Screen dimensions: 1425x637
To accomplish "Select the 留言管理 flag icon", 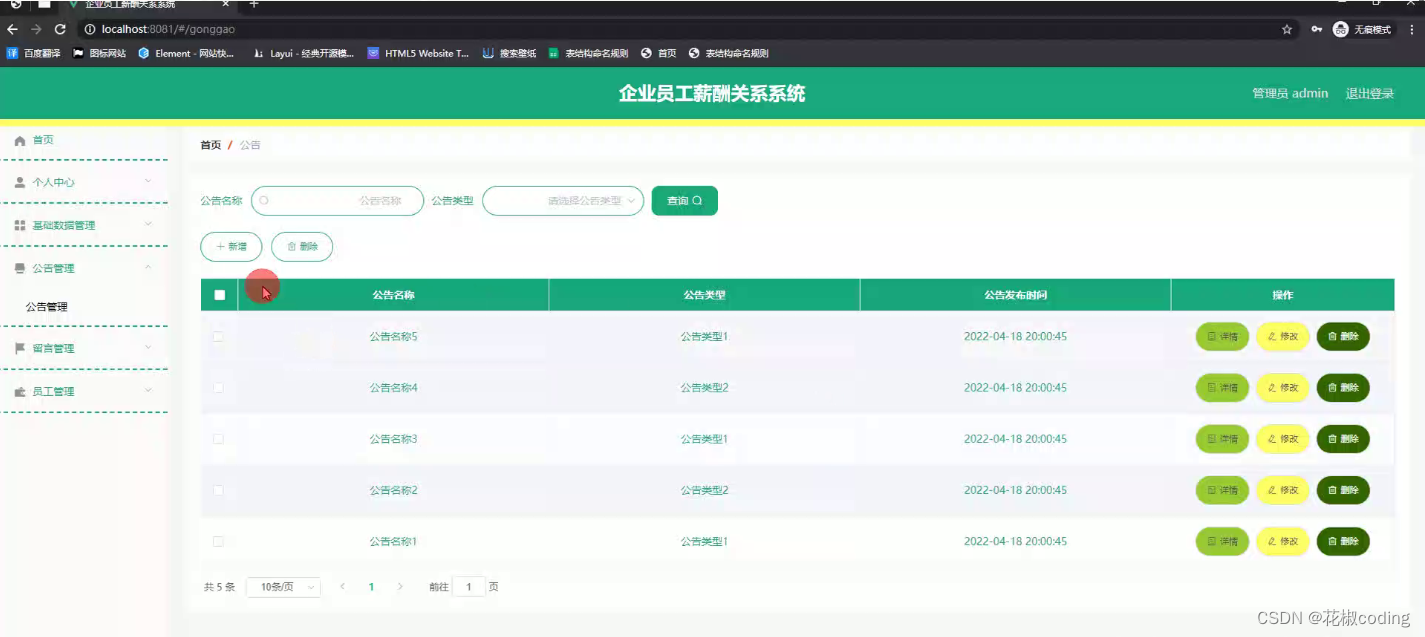I will pyautogui.click(x=22, y=347).
